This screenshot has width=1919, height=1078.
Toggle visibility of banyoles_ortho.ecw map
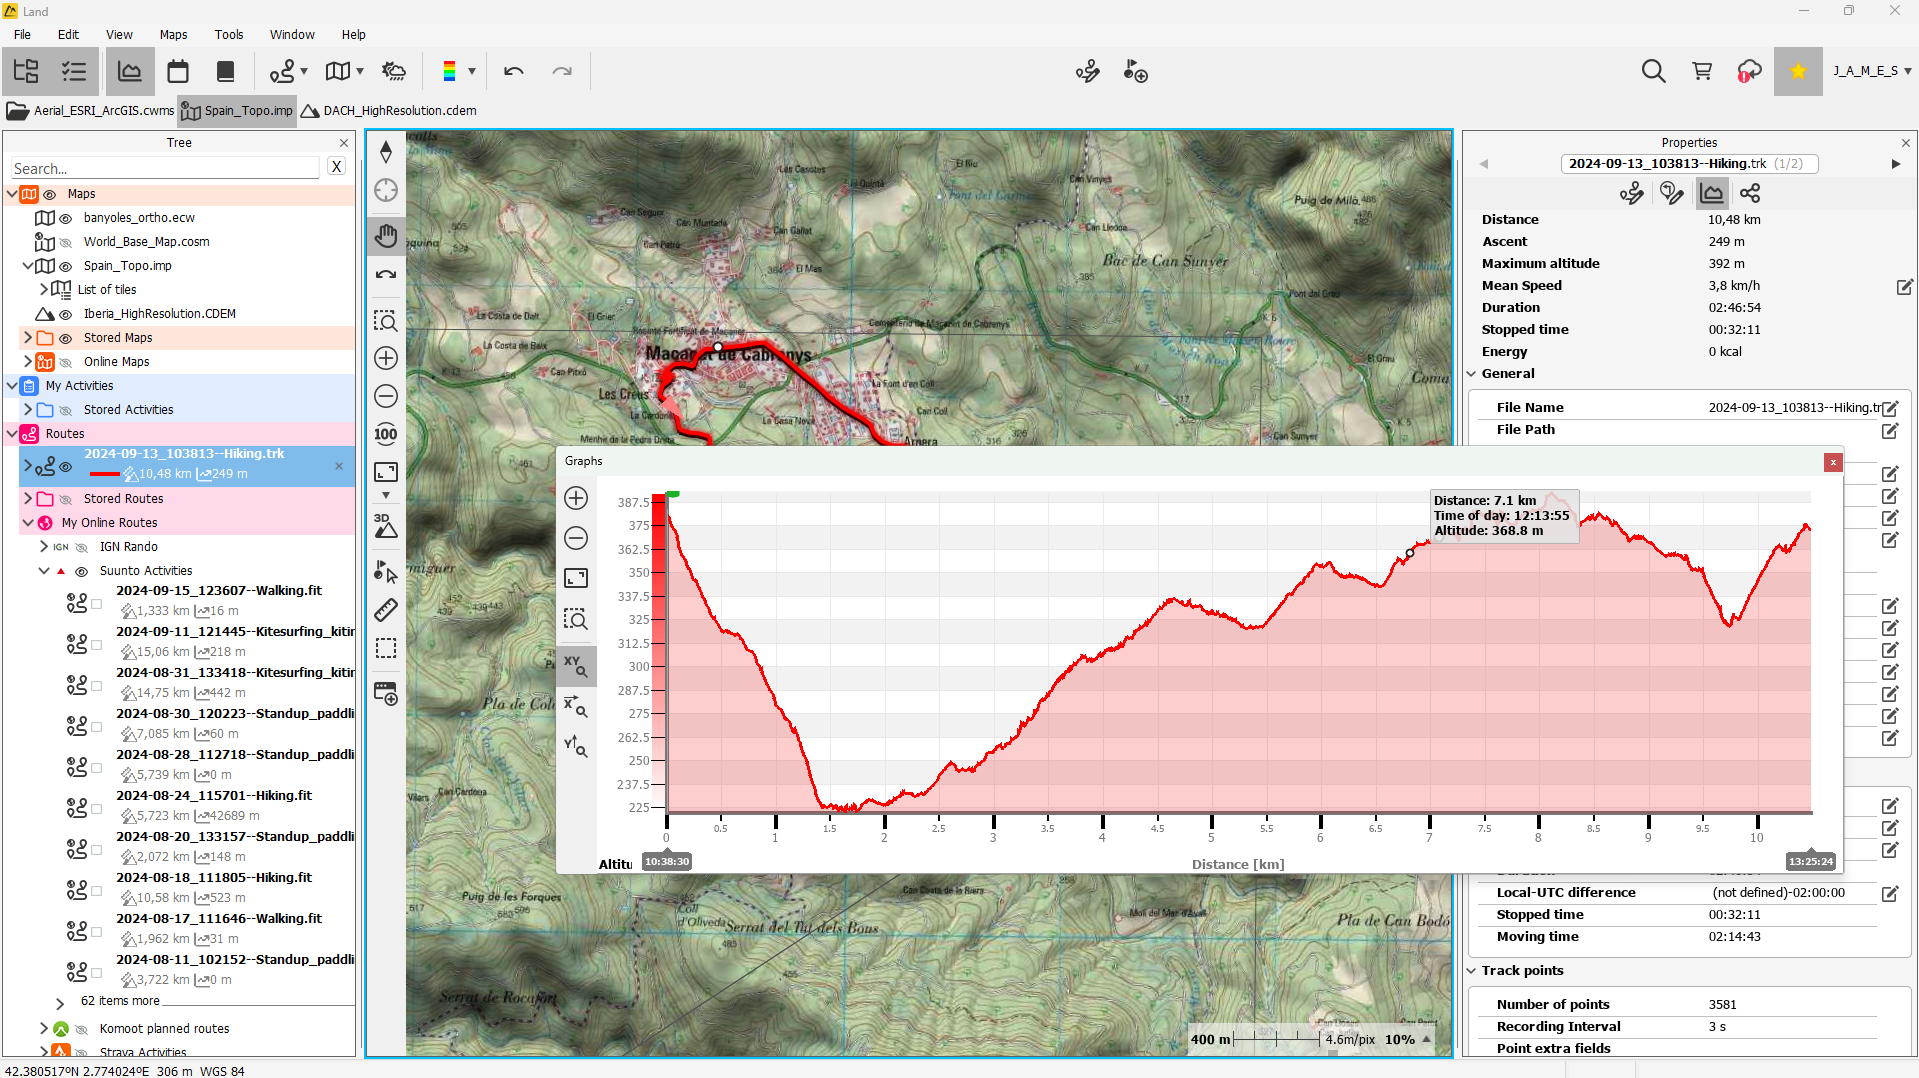click(x=66, y=218)
